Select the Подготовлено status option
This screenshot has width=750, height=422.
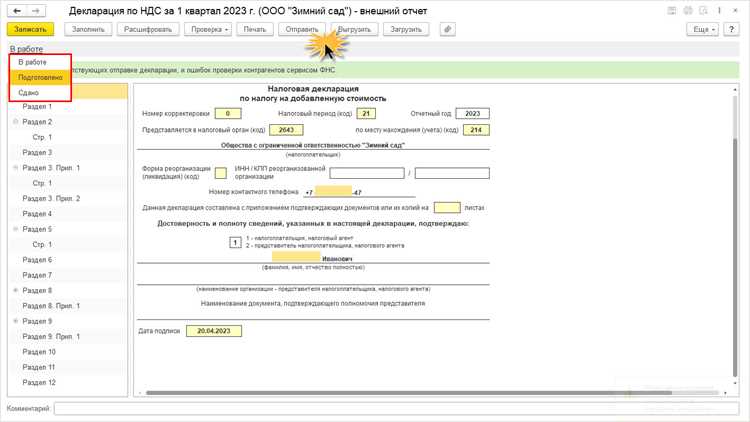40,77
